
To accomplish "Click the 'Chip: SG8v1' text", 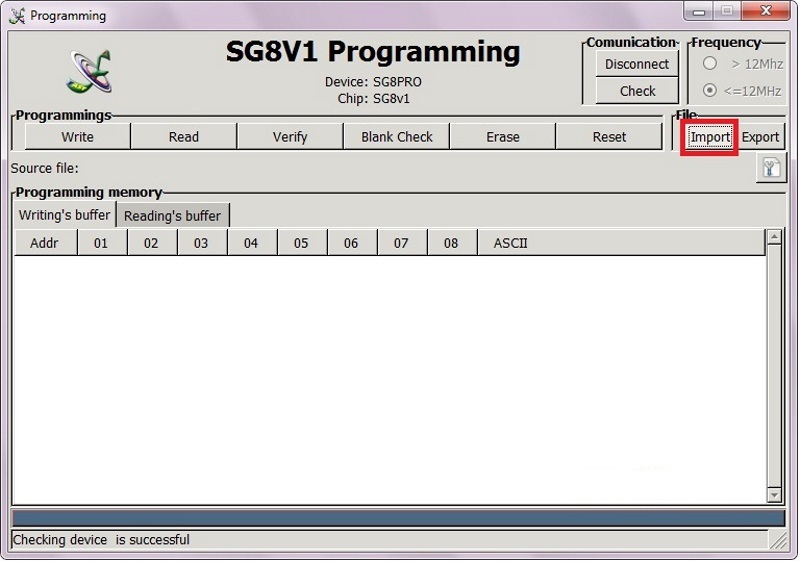I will [373, 98].
